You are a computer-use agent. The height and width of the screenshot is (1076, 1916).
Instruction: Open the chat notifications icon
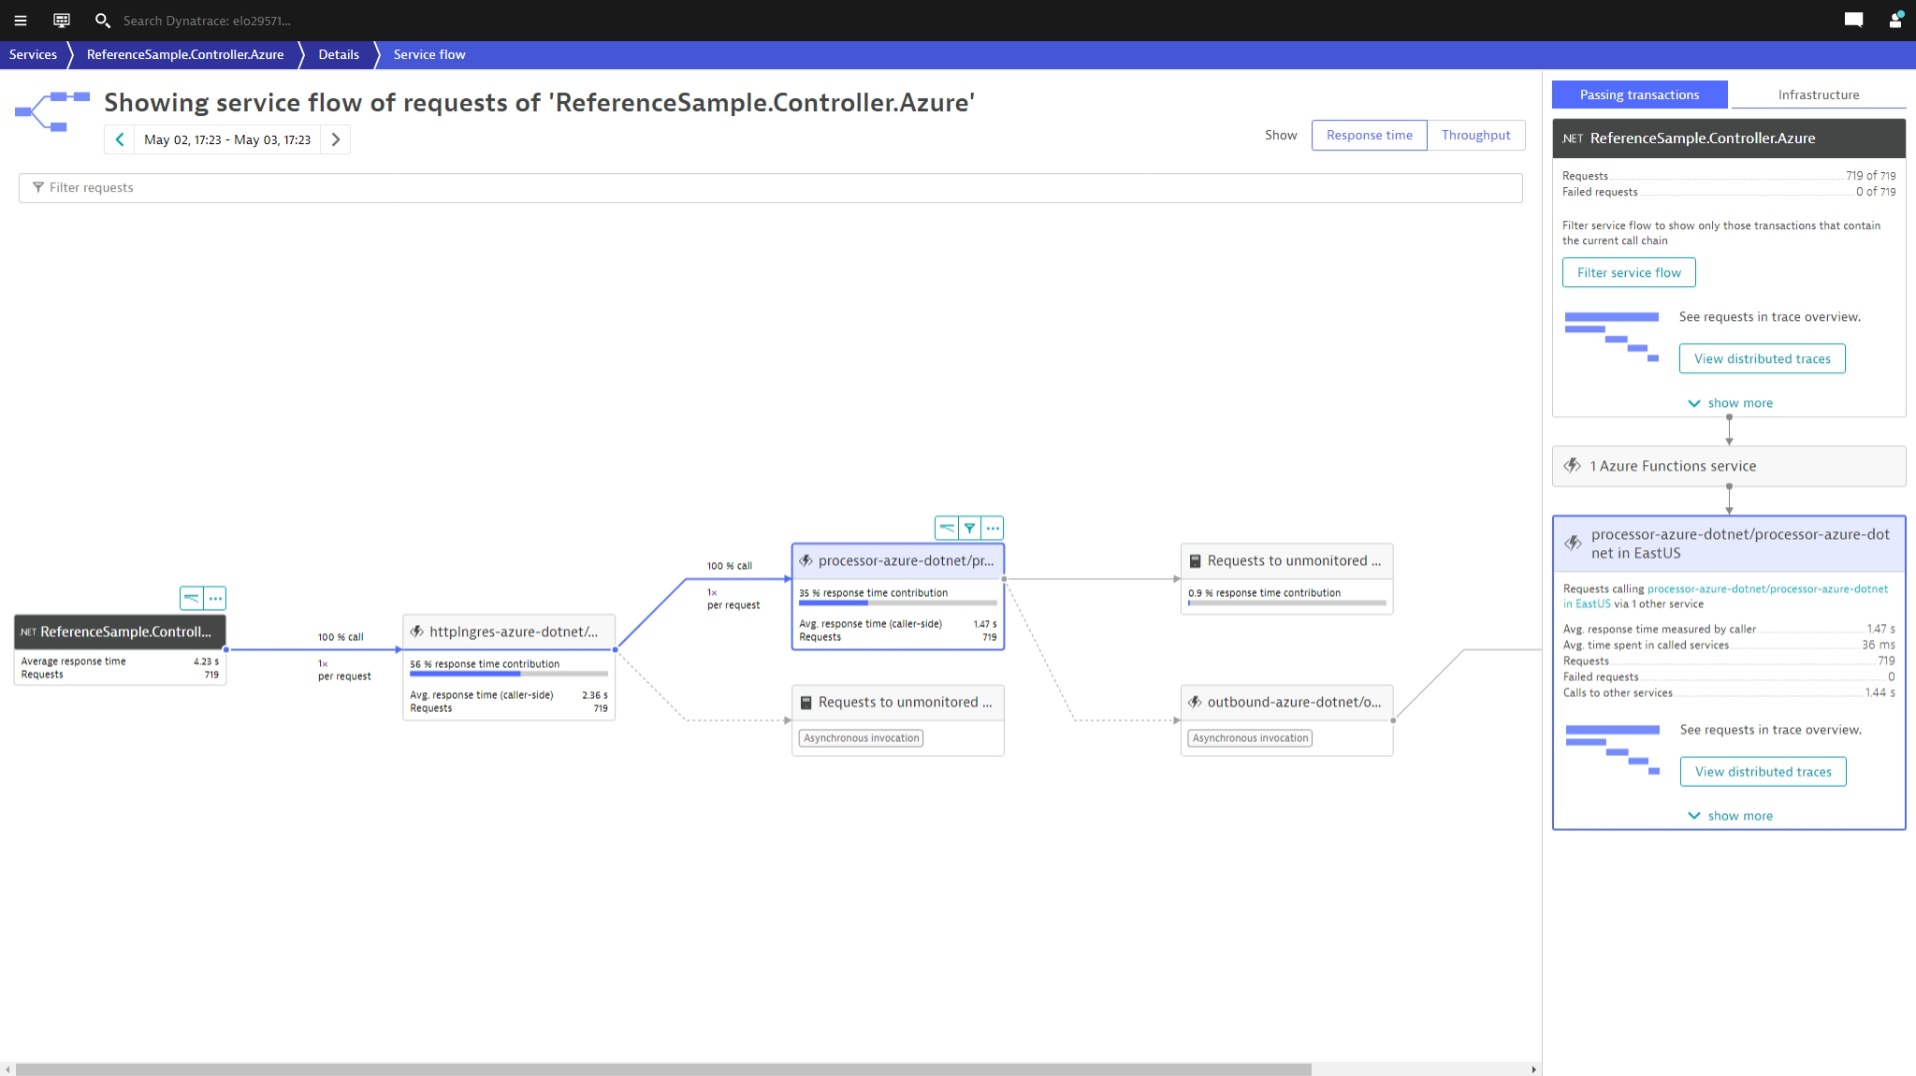tap(1853, 20)
